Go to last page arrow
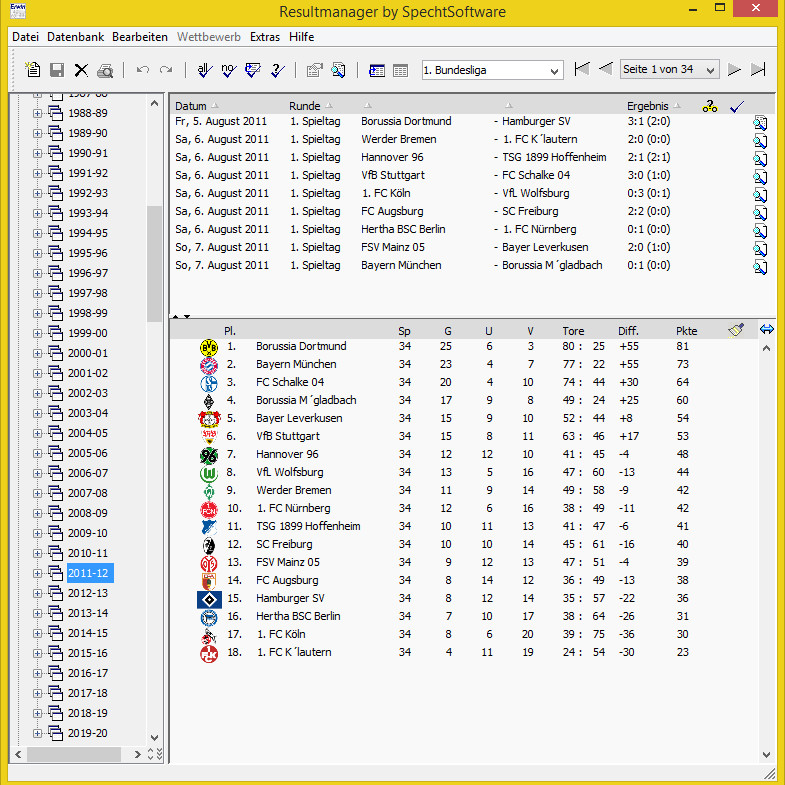The width and height of the screenshot is (785, 785). pyautogui.click(x=758, y=69)
